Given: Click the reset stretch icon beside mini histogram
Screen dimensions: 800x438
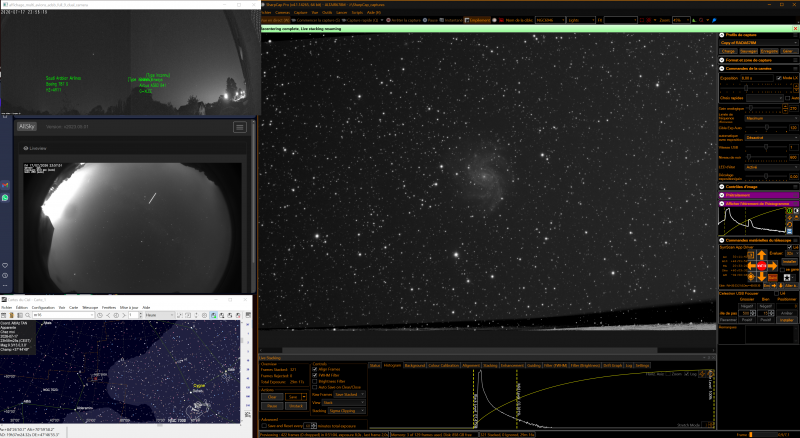Looking at the screenshot, I should point(790,224).
